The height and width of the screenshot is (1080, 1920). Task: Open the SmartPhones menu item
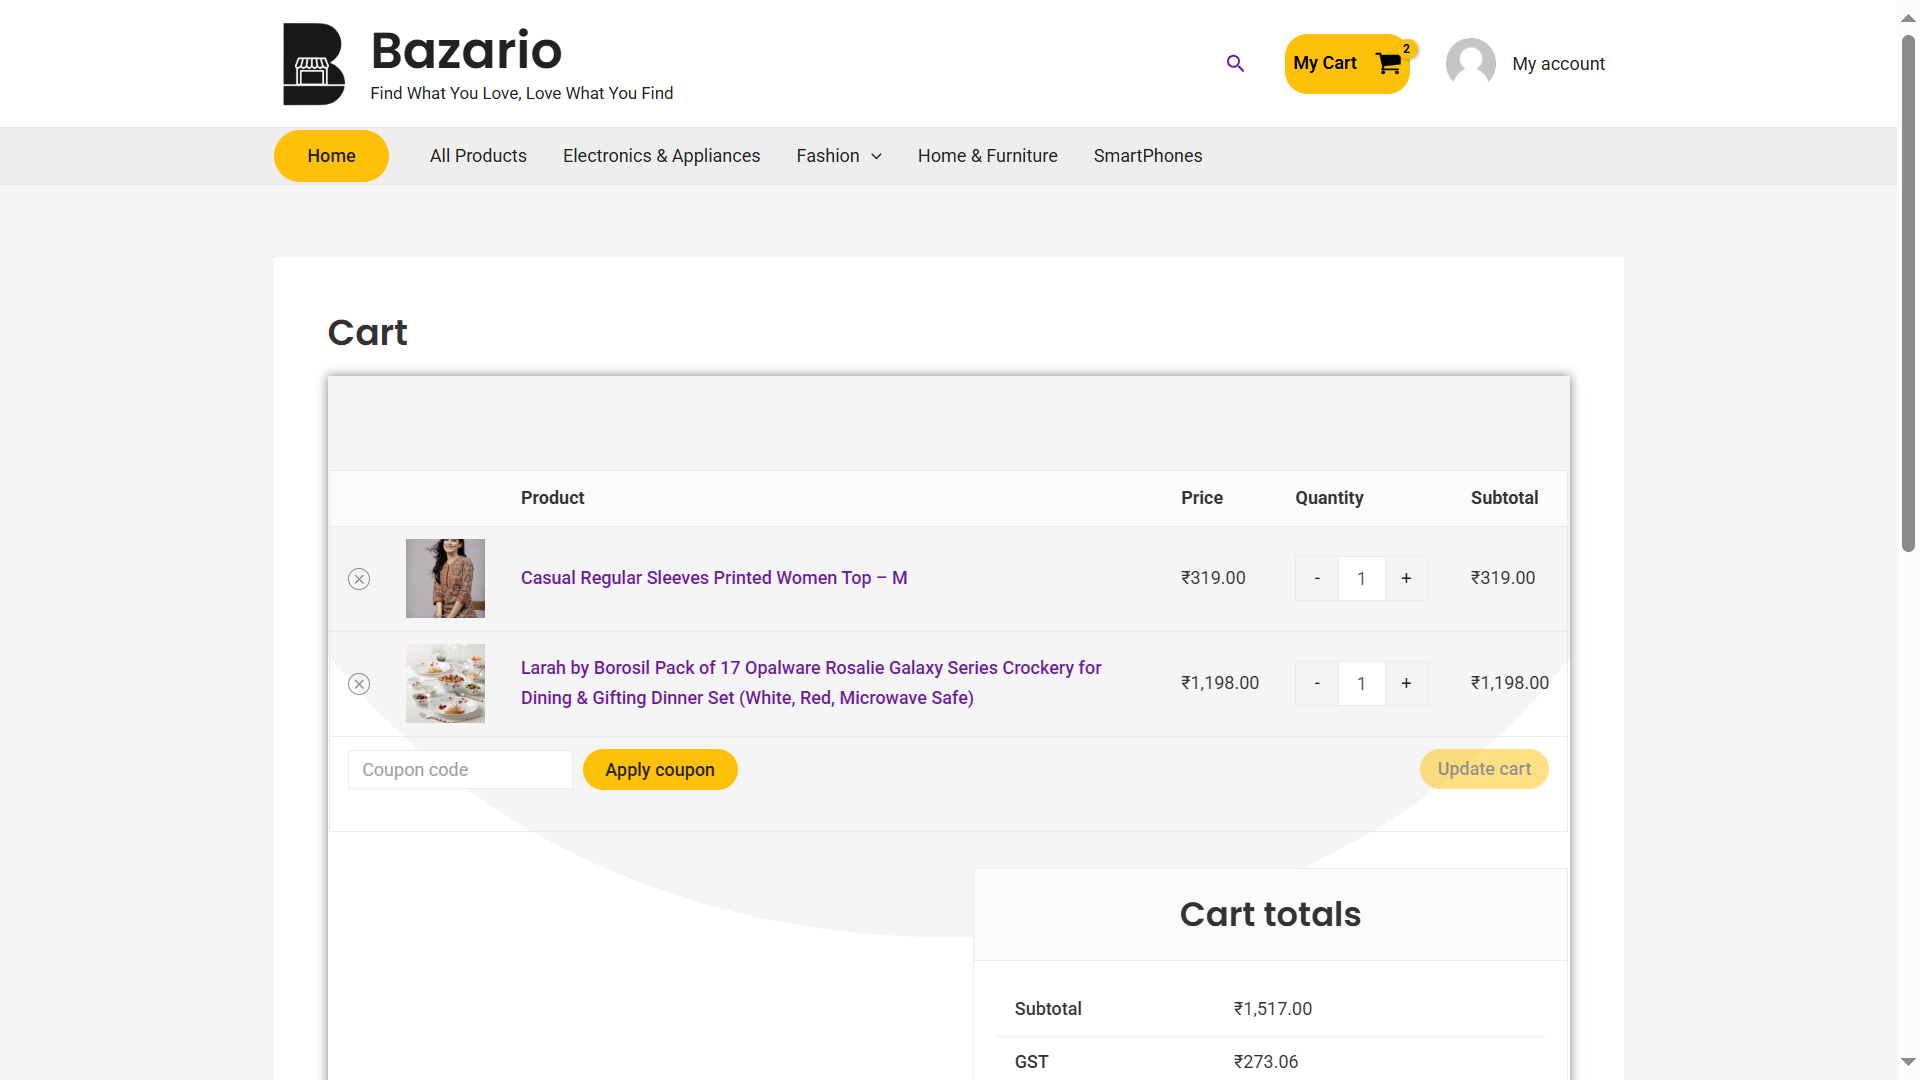point(1147,156)
